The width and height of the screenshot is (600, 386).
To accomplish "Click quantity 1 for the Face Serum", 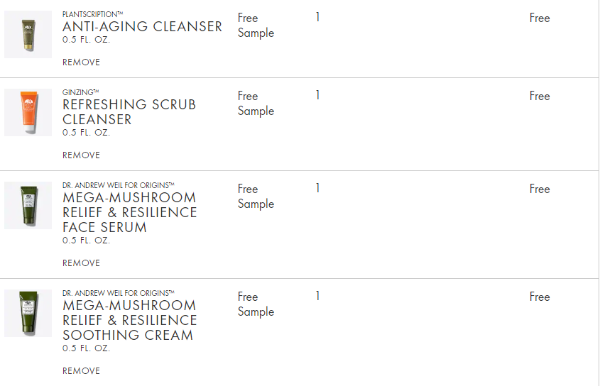I will [x=318, y=188].
